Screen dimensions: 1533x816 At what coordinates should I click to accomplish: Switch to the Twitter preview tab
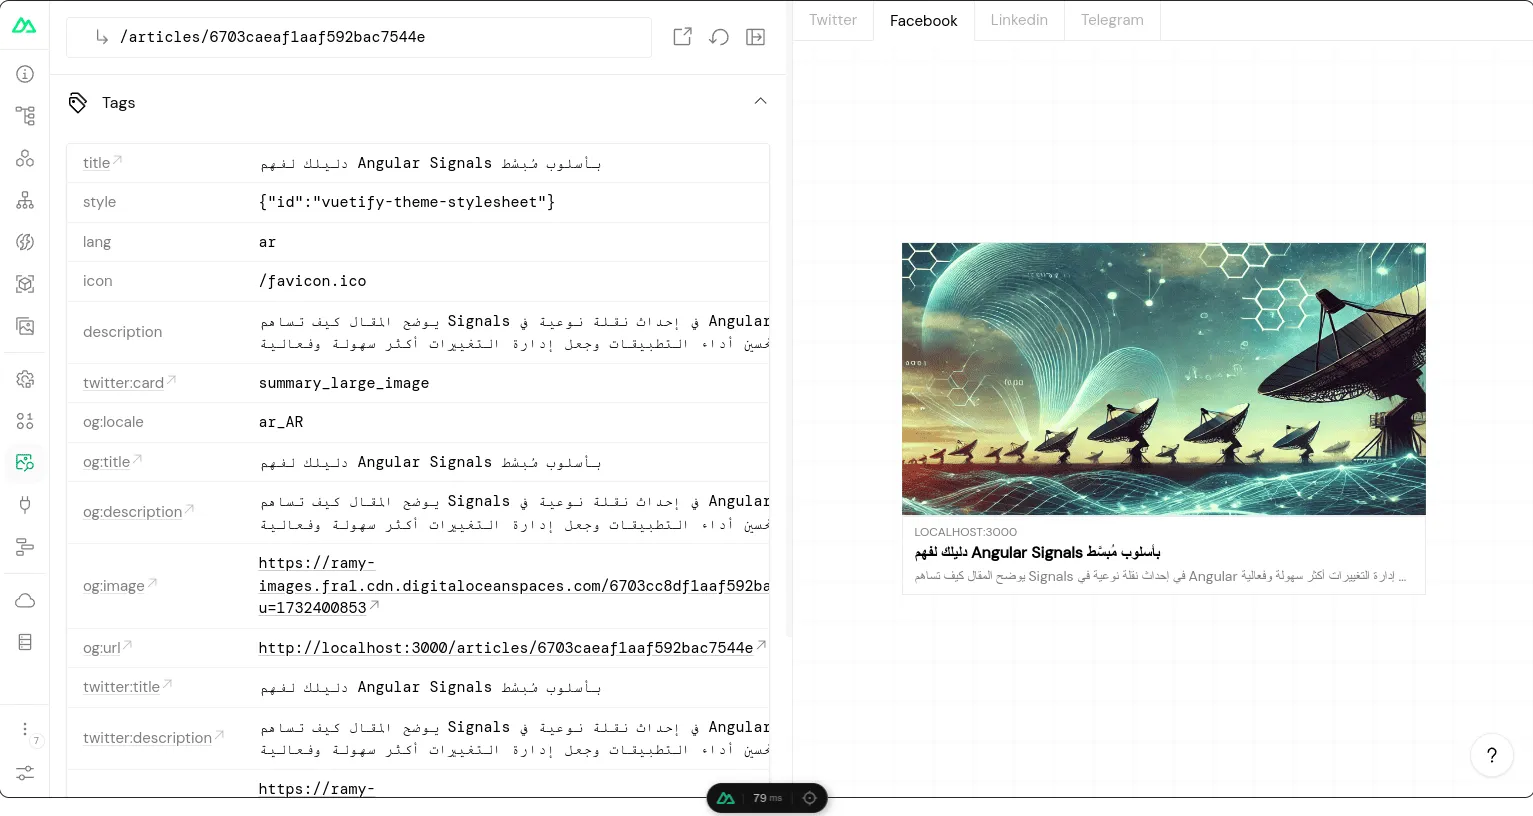click(833, 20)
